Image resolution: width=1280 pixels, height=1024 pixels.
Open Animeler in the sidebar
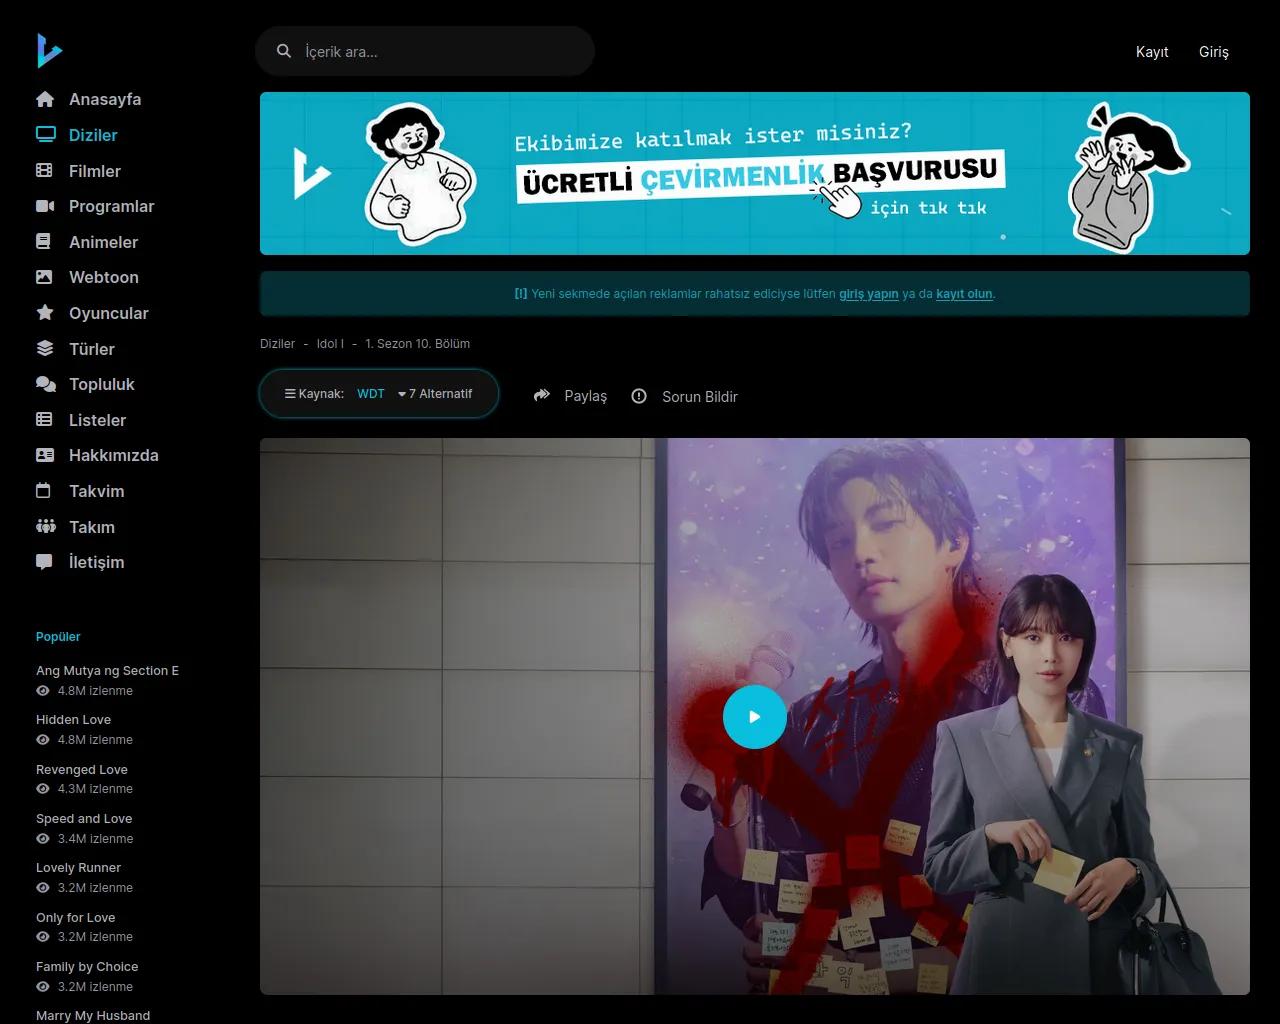(103, 242)
